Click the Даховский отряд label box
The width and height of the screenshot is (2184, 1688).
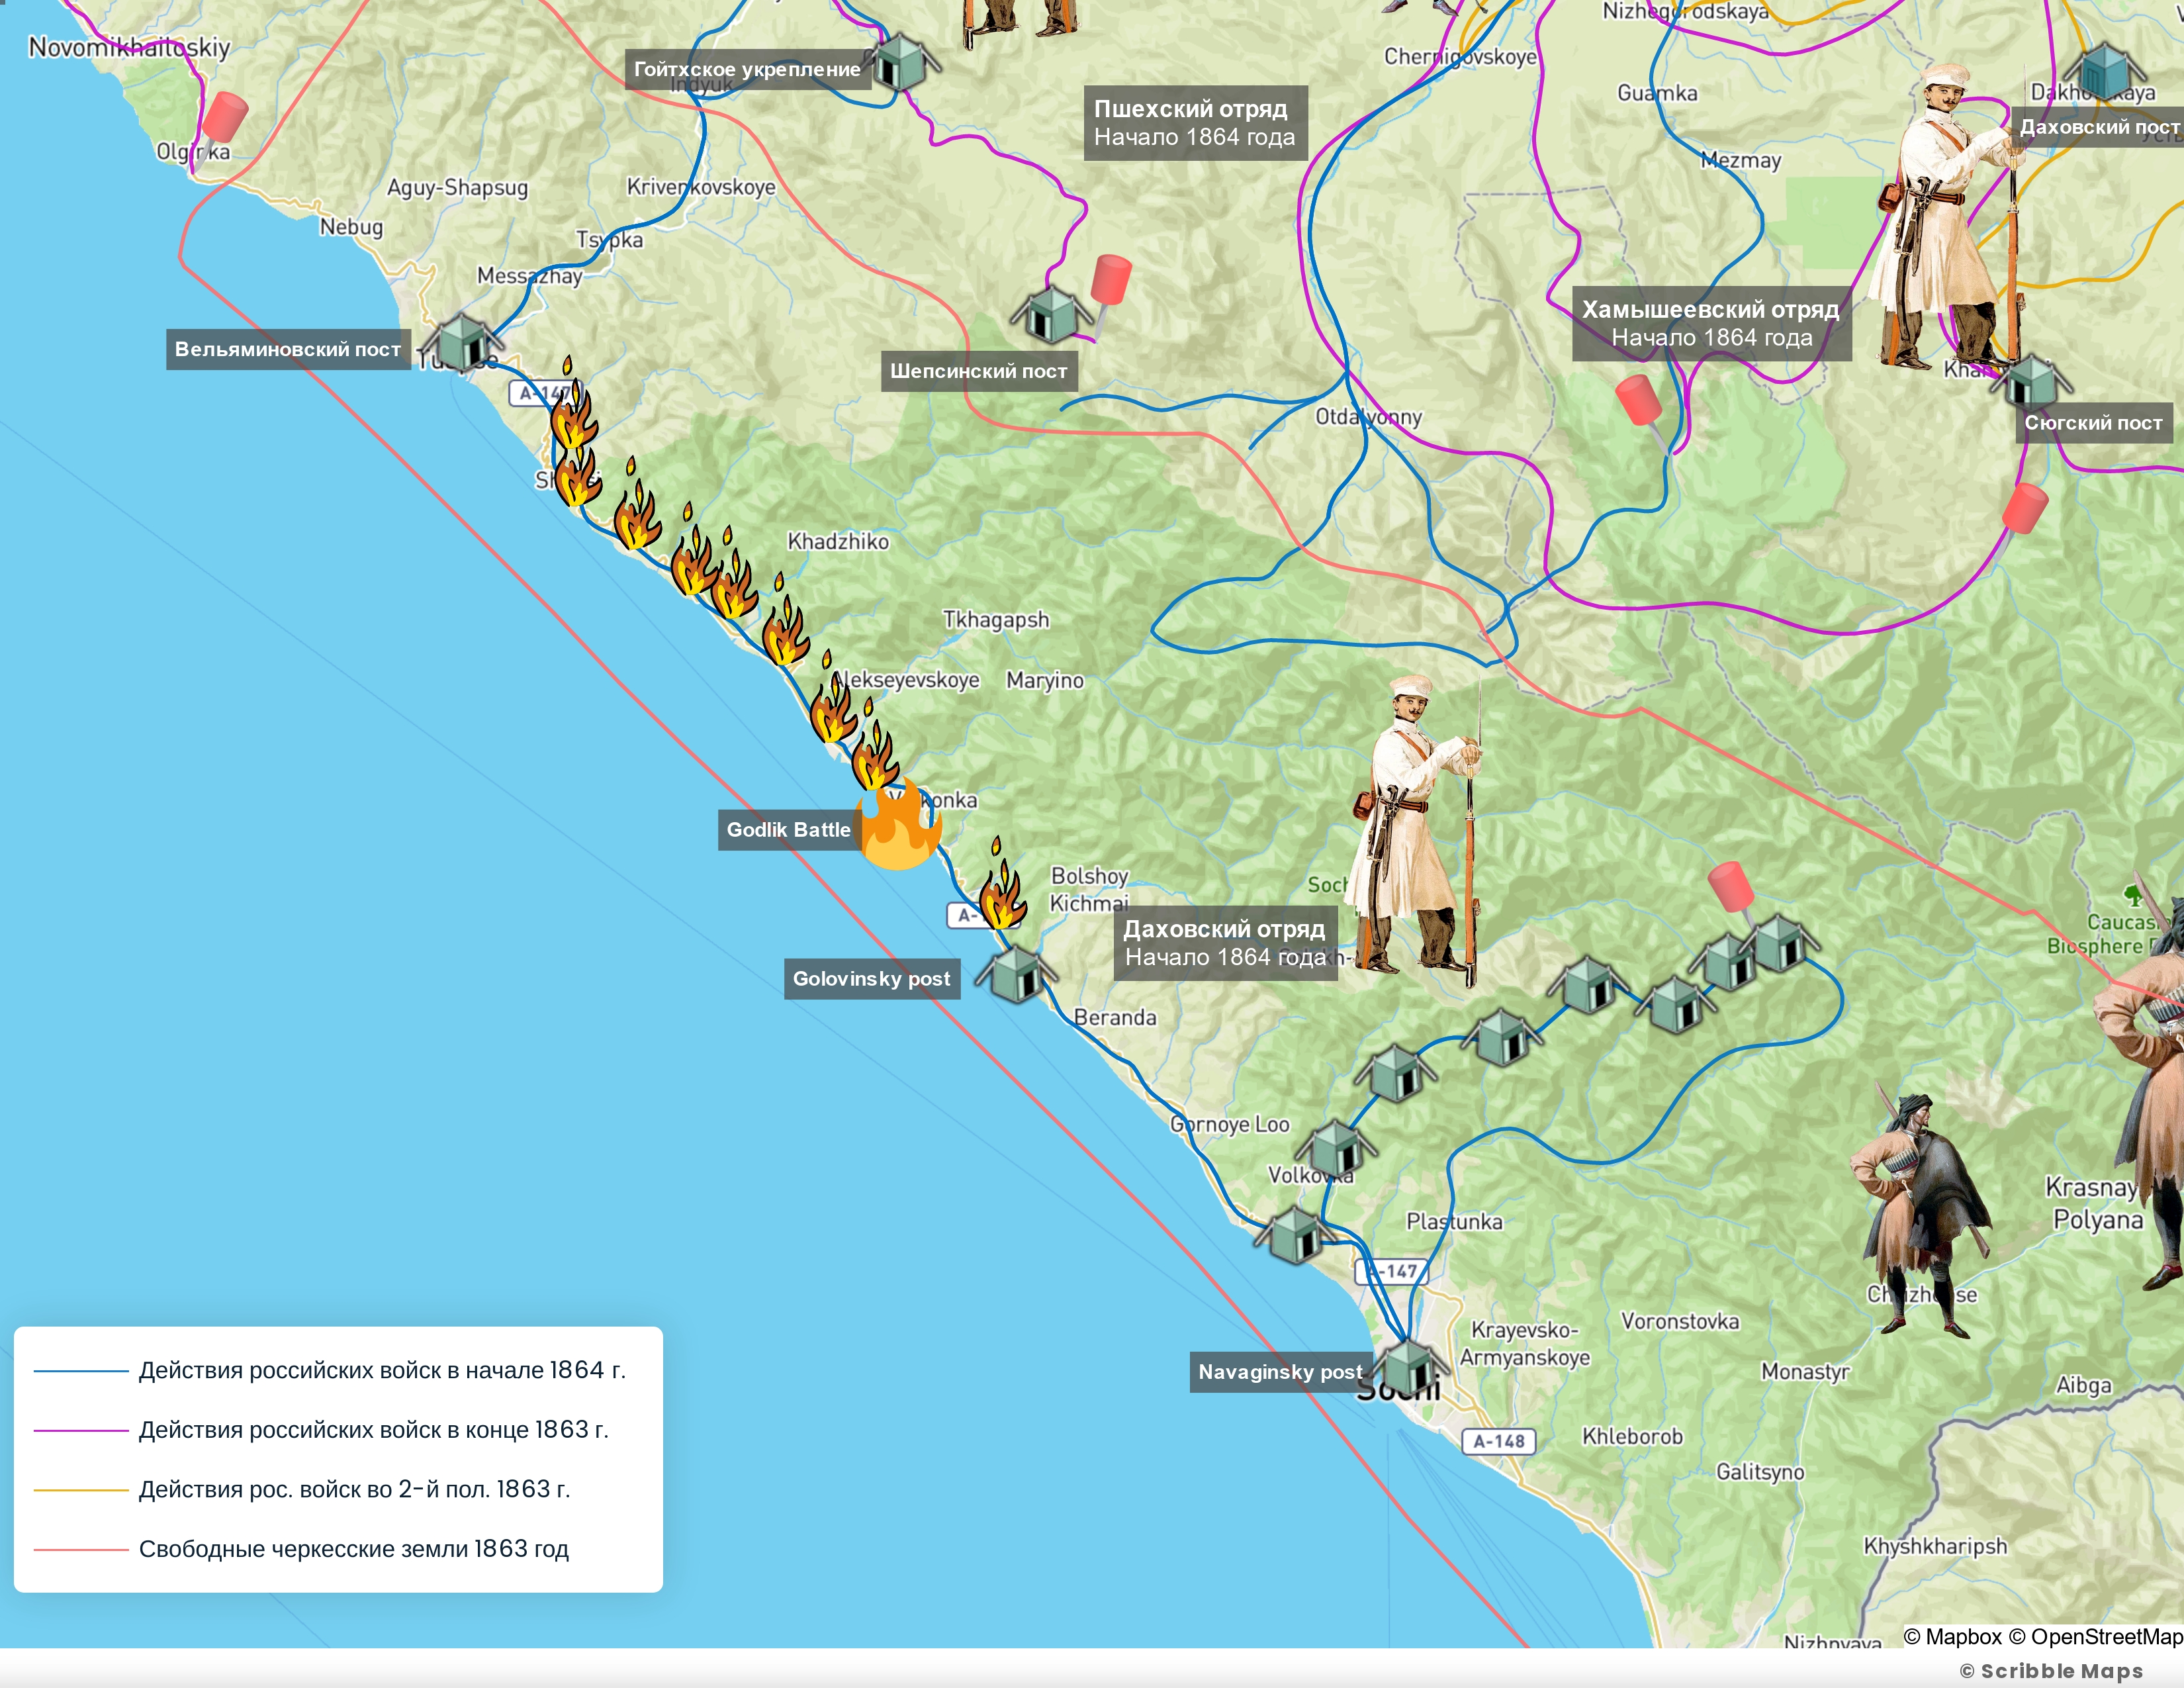click(x=1226, y=943)
